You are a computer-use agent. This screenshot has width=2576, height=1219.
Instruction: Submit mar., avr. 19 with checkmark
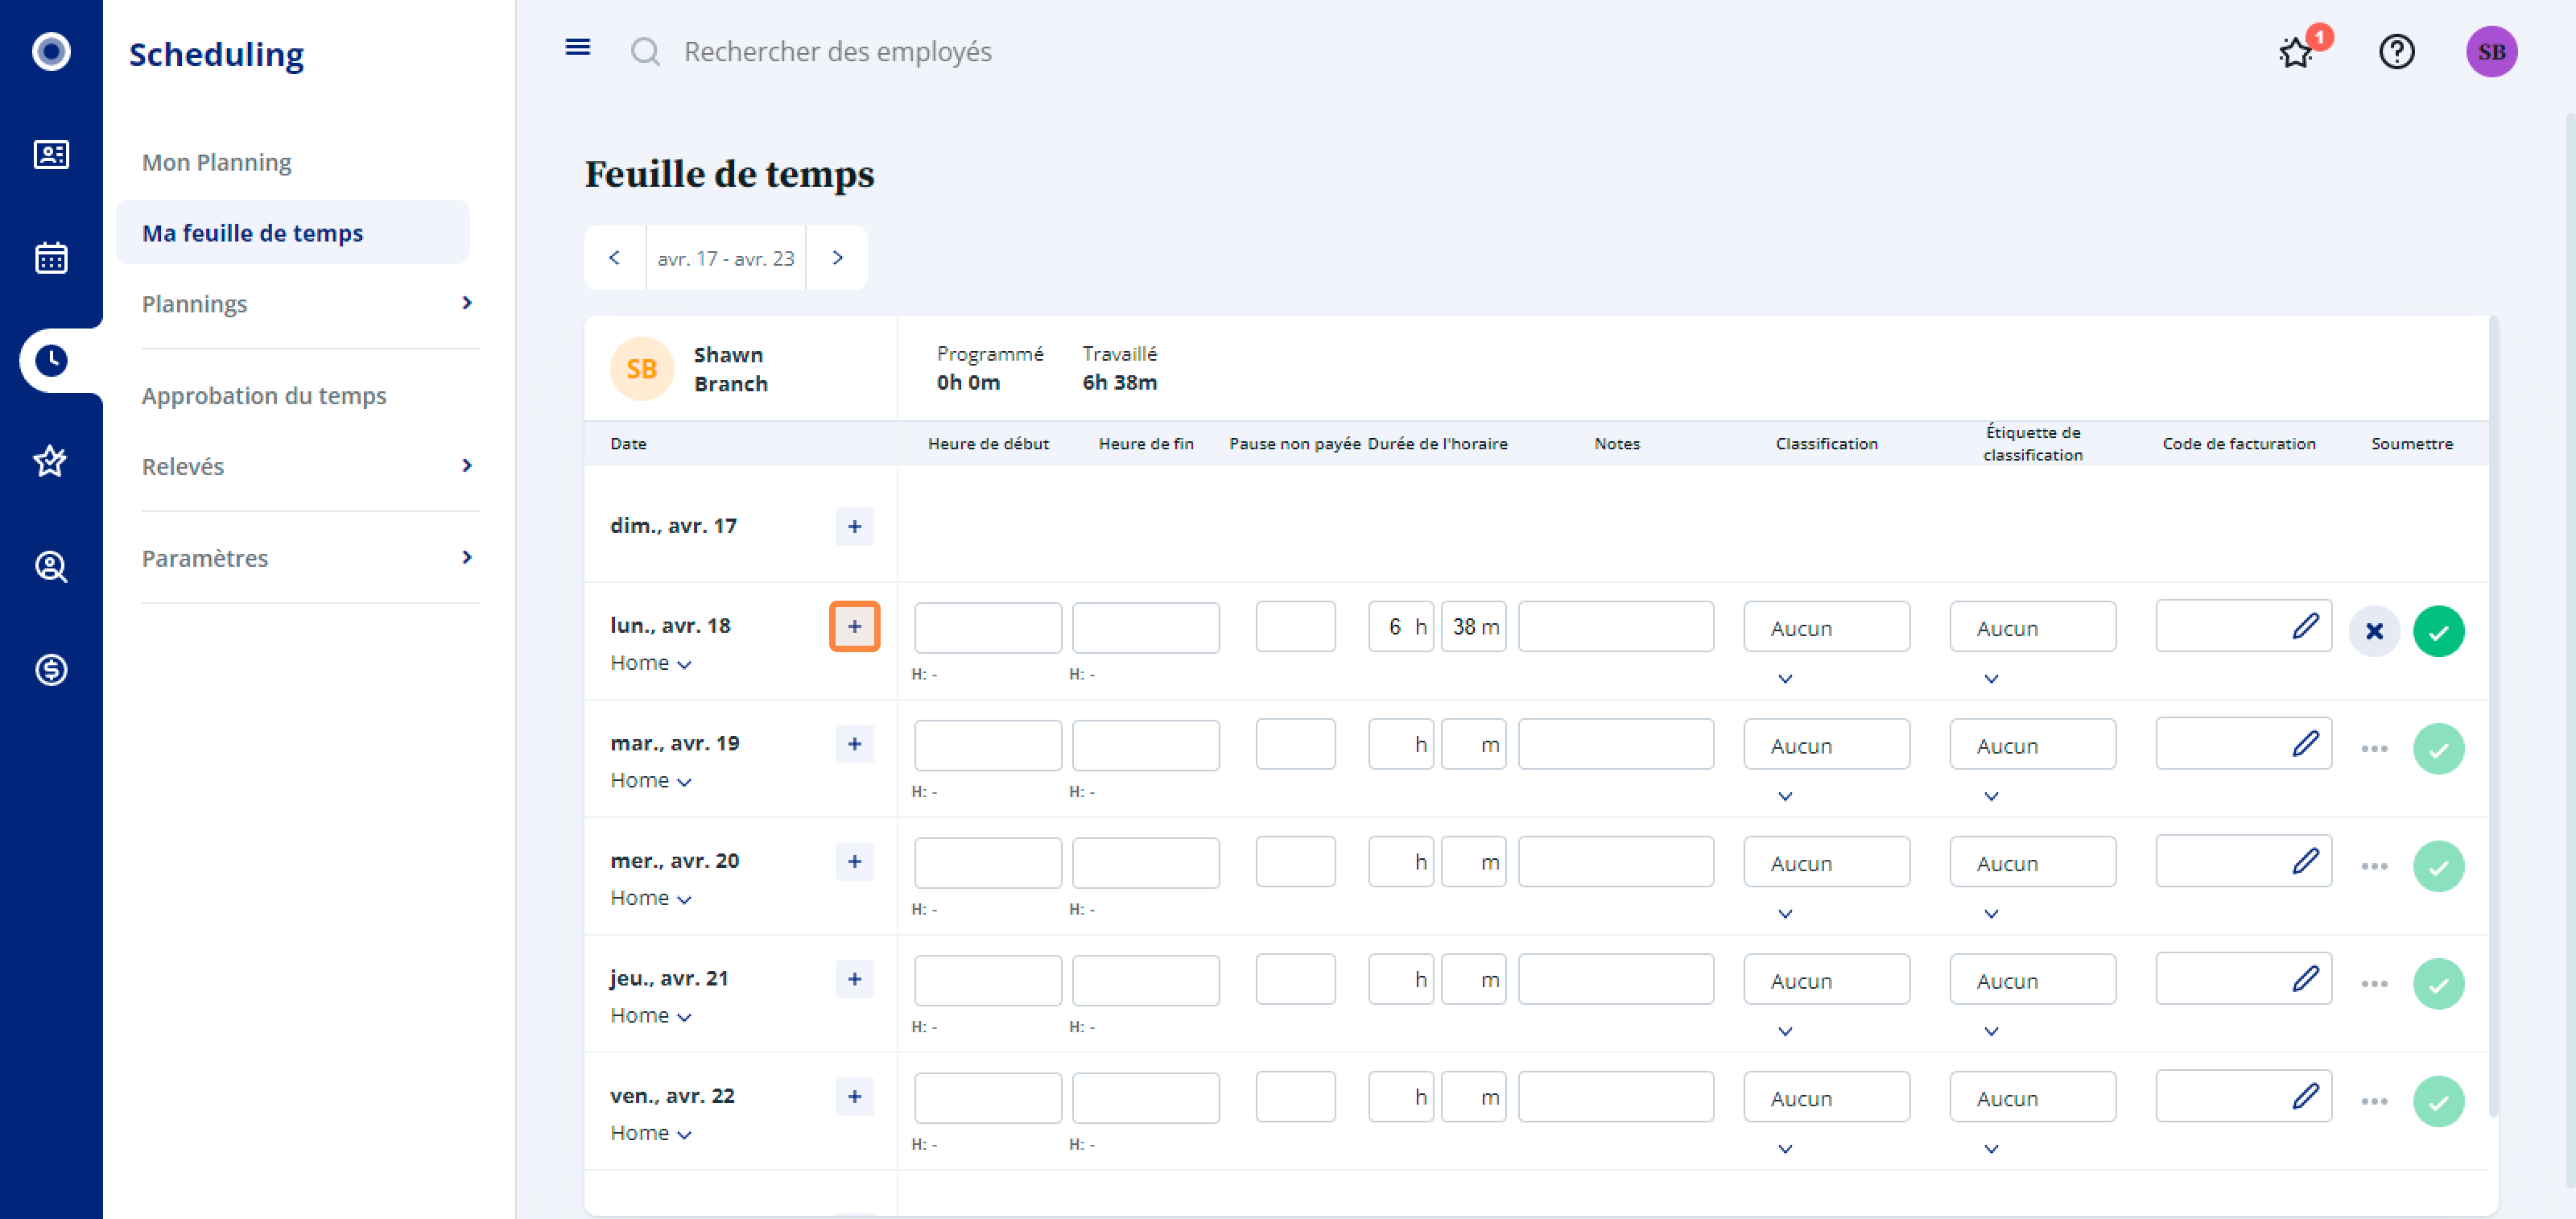point(2438,749)
